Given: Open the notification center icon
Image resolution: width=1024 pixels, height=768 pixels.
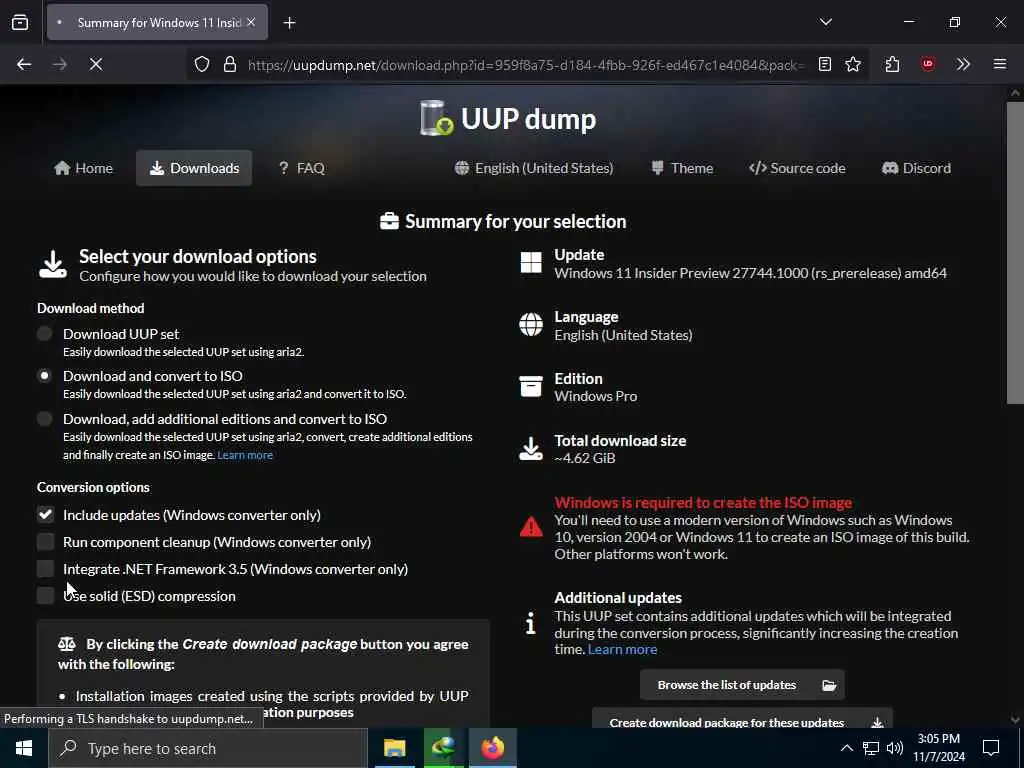Looking at the screenshot, I should pos(991,748).
